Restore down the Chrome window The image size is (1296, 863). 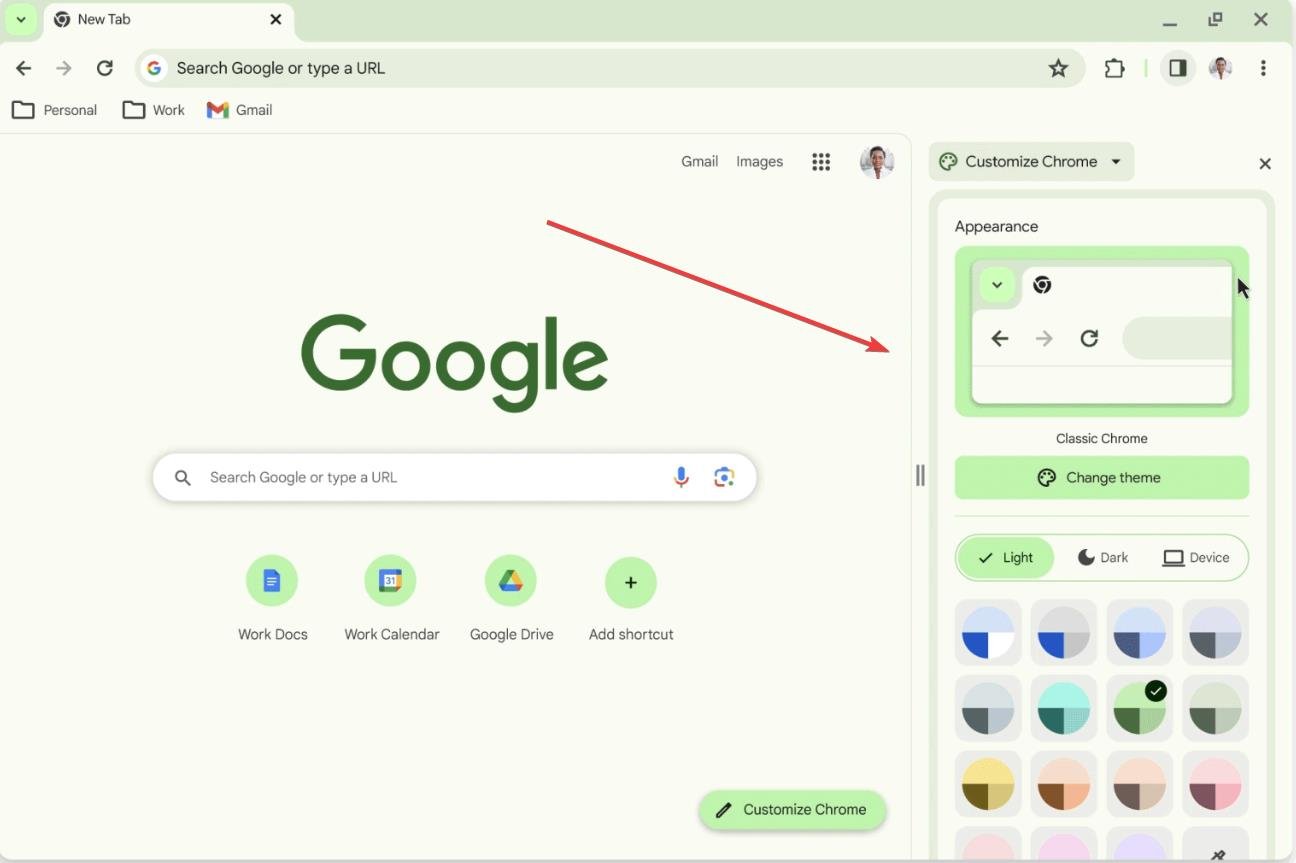pyautogui.click(x=1215, y=19)
